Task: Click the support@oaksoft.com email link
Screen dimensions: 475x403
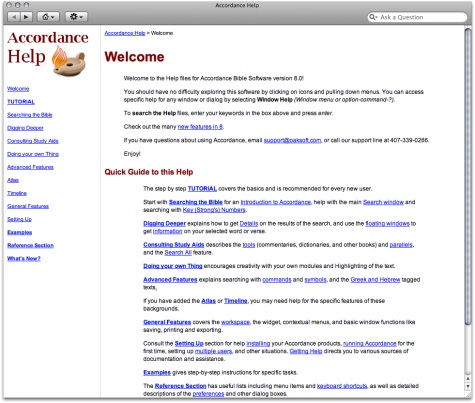Action: click(292, 140)
